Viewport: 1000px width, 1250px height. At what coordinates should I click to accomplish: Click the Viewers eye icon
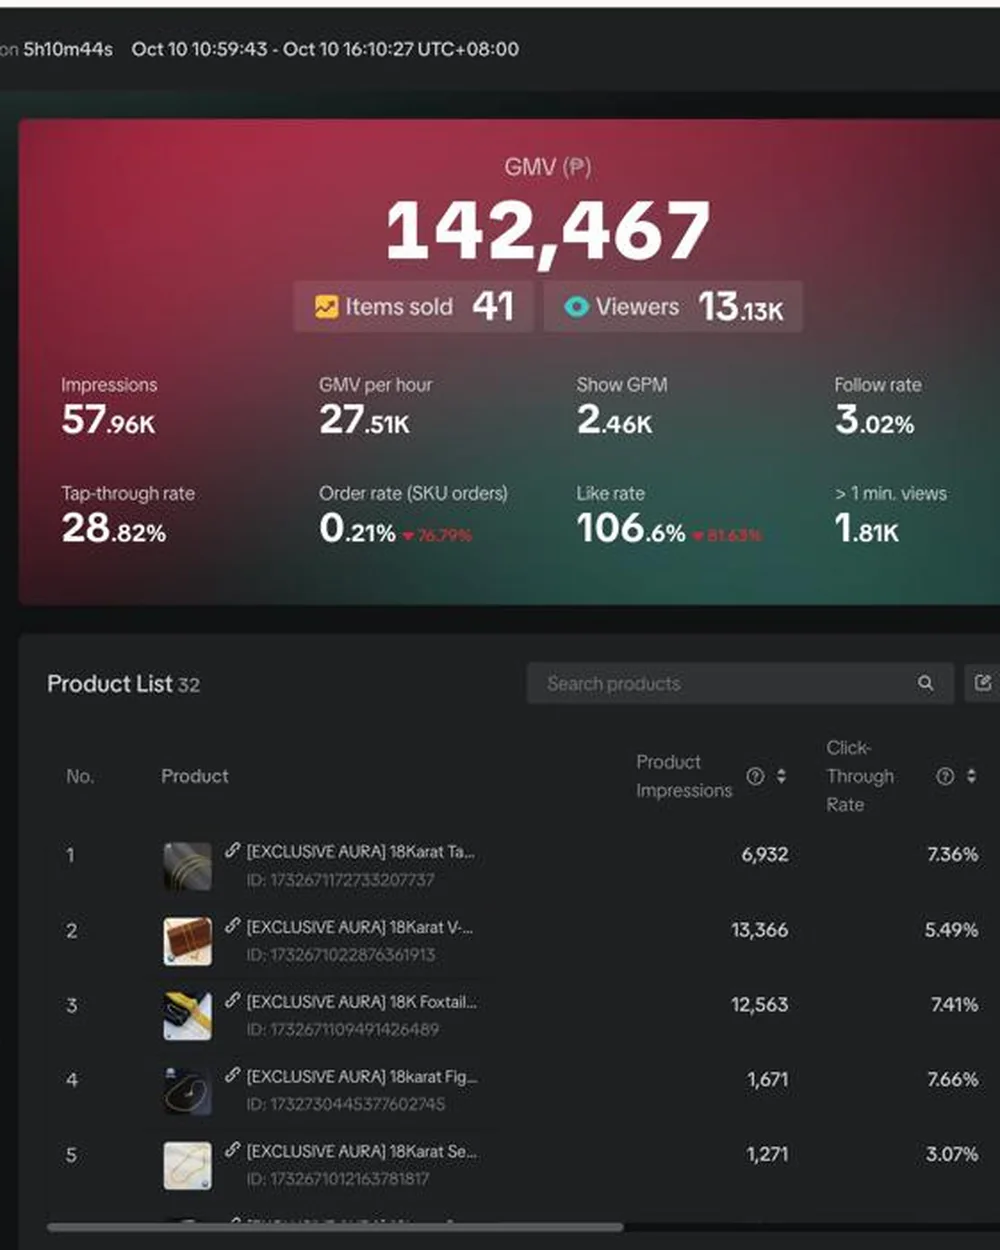[576, 307]
